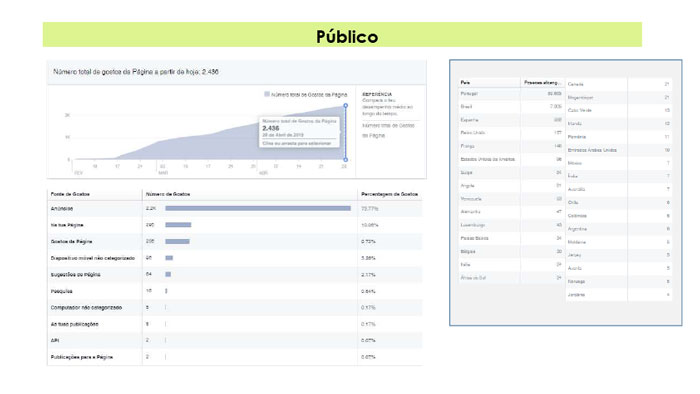Select Roménia in the second country column
Viewport: 700px width, 394px height.
577,137
